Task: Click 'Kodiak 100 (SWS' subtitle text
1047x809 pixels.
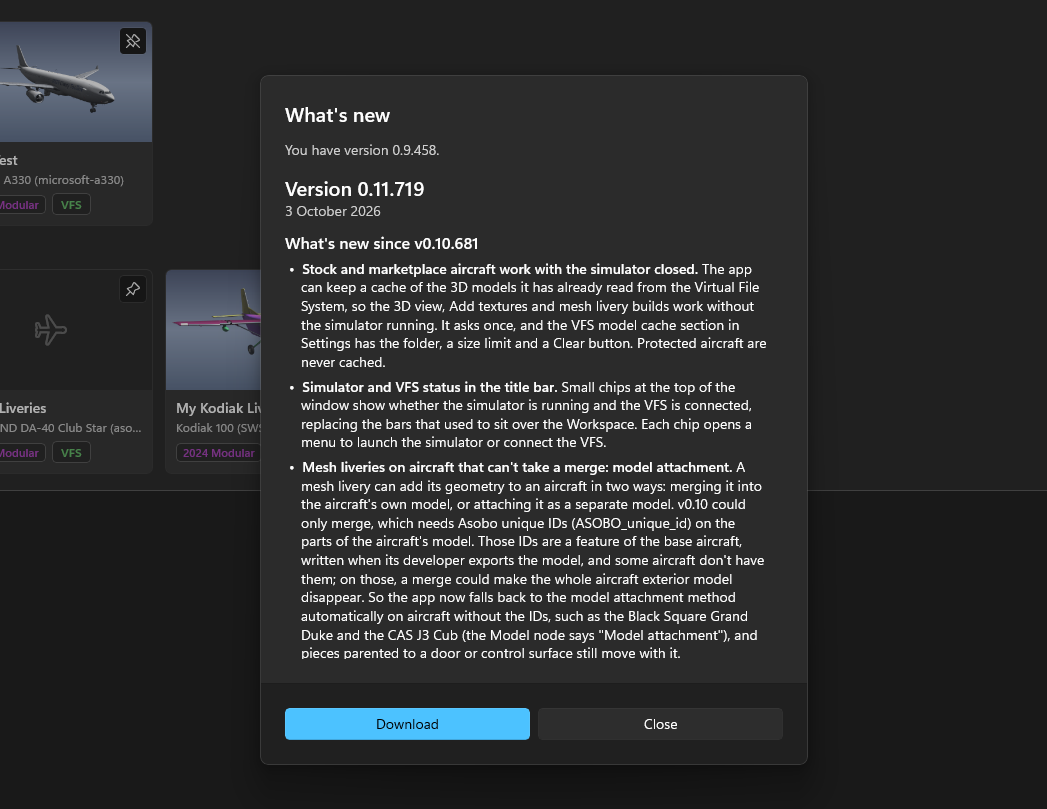Action: [x=218, y=428]
